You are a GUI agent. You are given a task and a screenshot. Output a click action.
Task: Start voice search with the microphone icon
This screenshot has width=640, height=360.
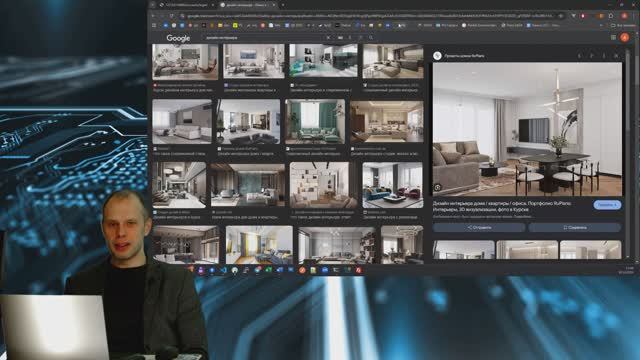coord(350,38)
